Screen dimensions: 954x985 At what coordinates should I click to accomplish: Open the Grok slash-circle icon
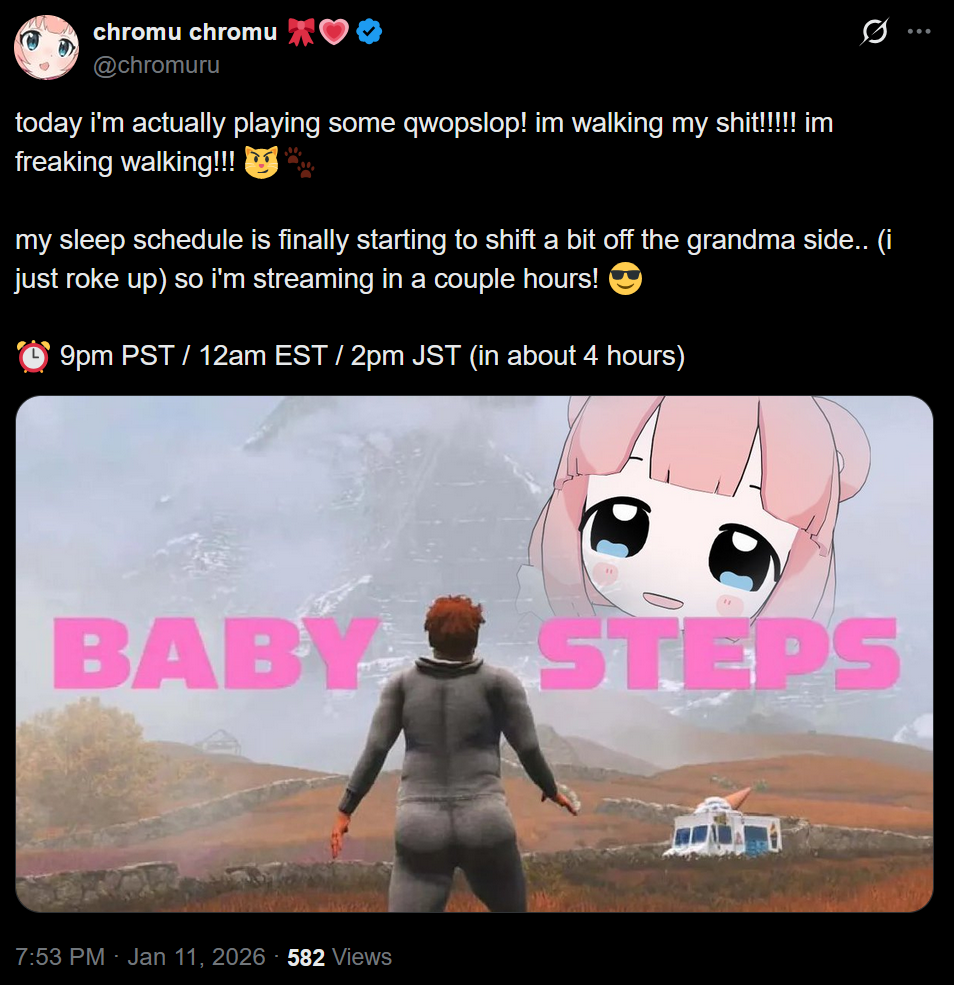[874, 31]
